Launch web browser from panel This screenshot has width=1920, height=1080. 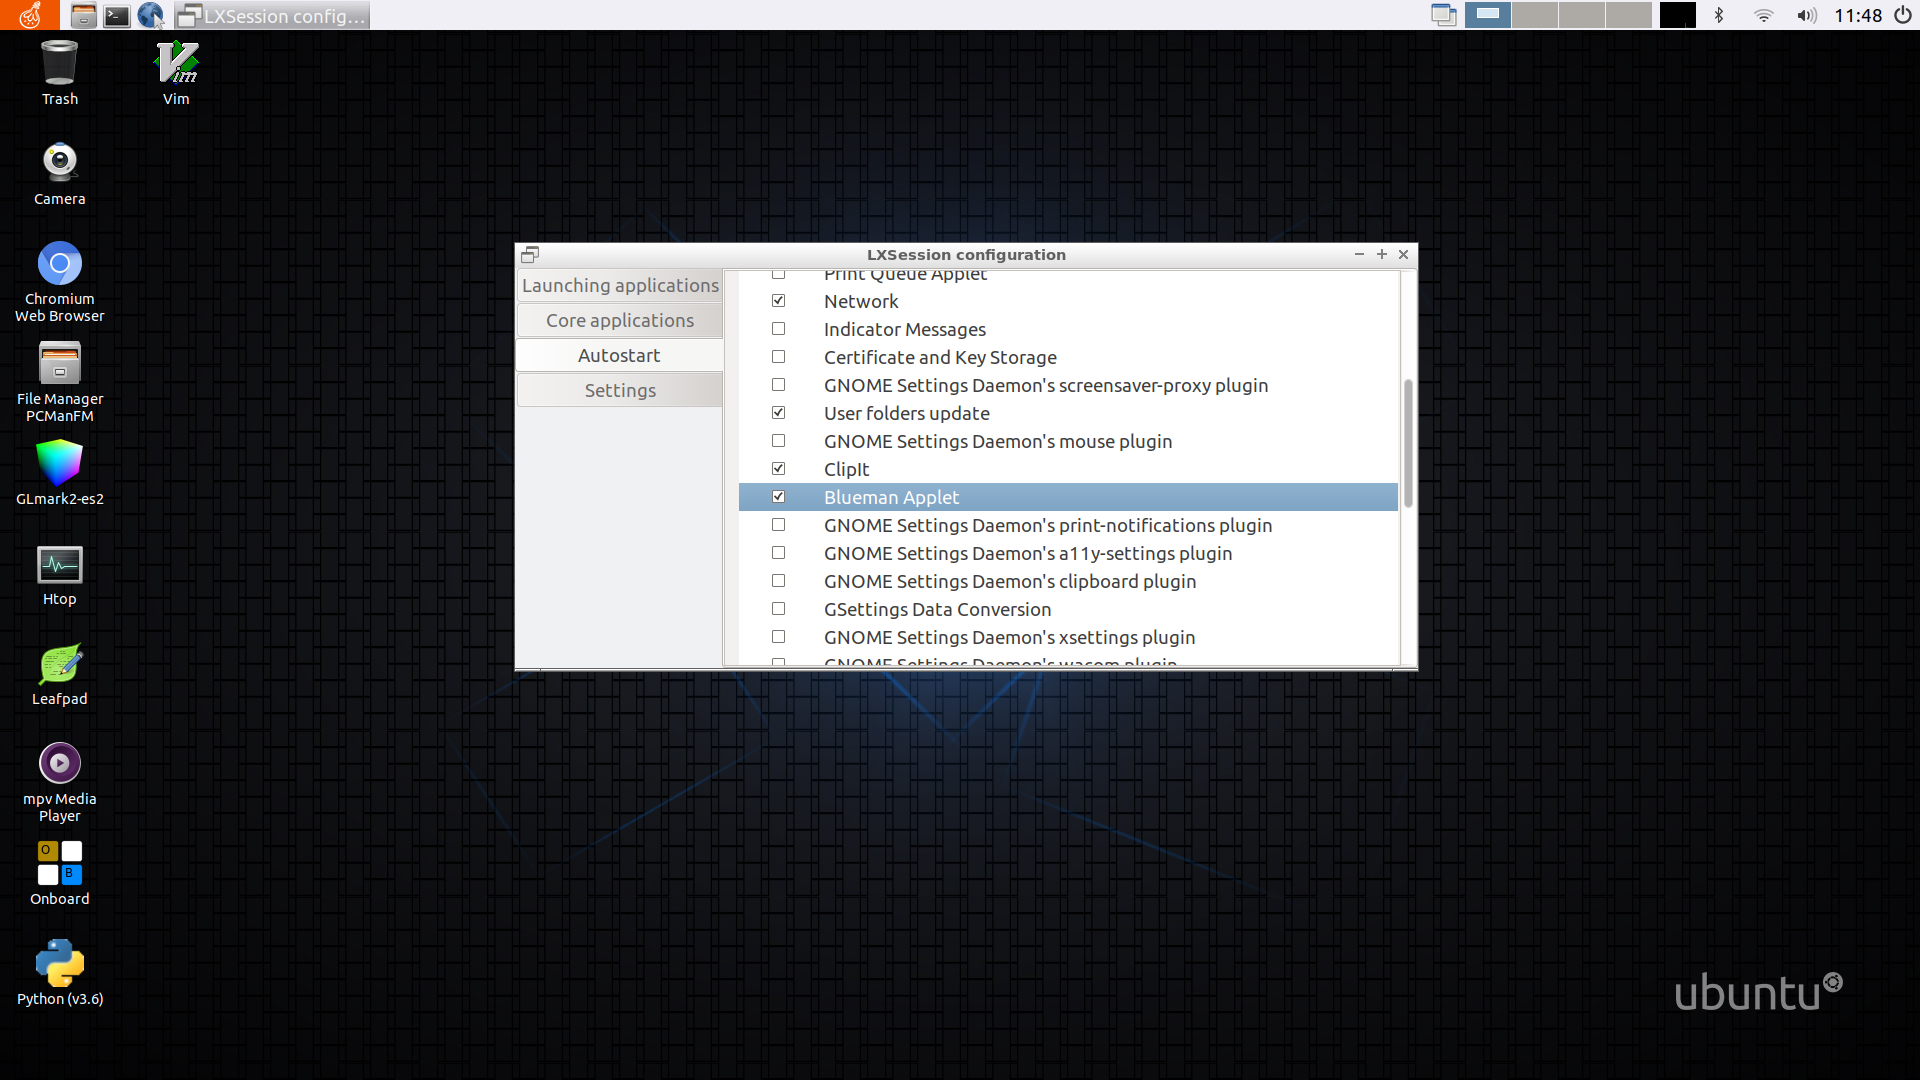pyautogui.click(x=150, y=15)
